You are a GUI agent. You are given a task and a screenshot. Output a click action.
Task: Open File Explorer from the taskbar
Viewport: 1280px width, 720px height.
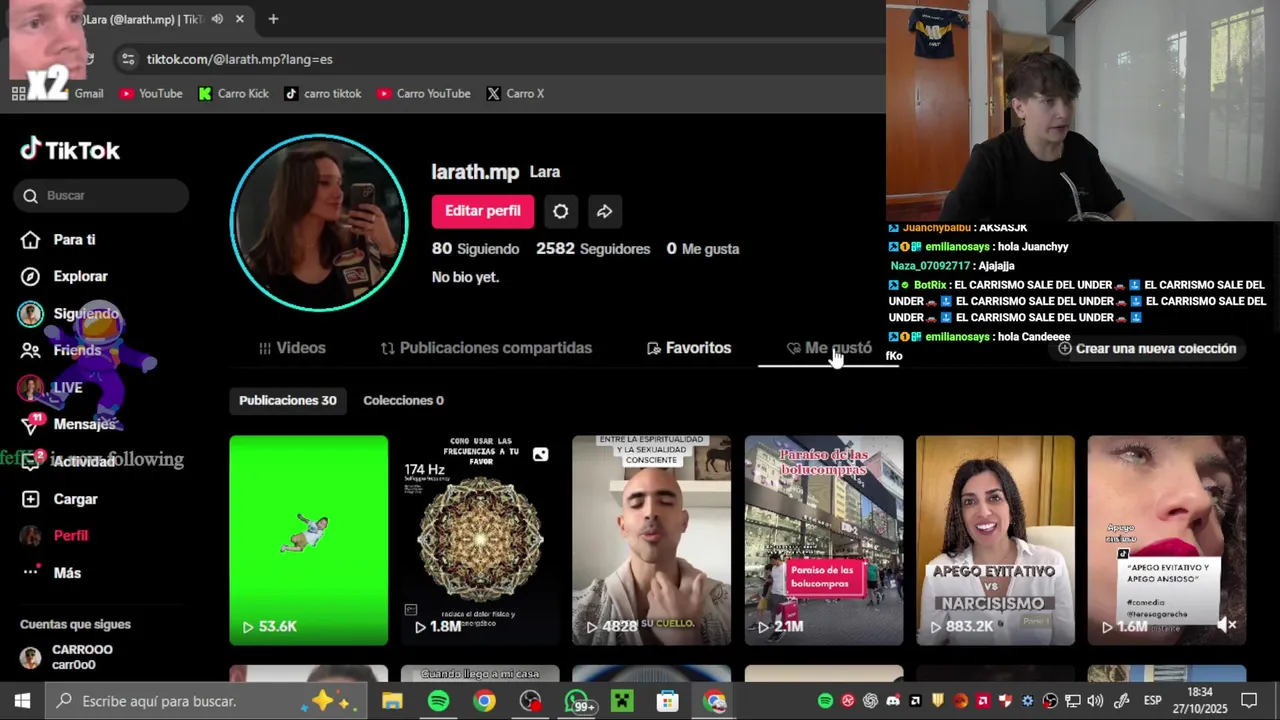tap(392, 701)
